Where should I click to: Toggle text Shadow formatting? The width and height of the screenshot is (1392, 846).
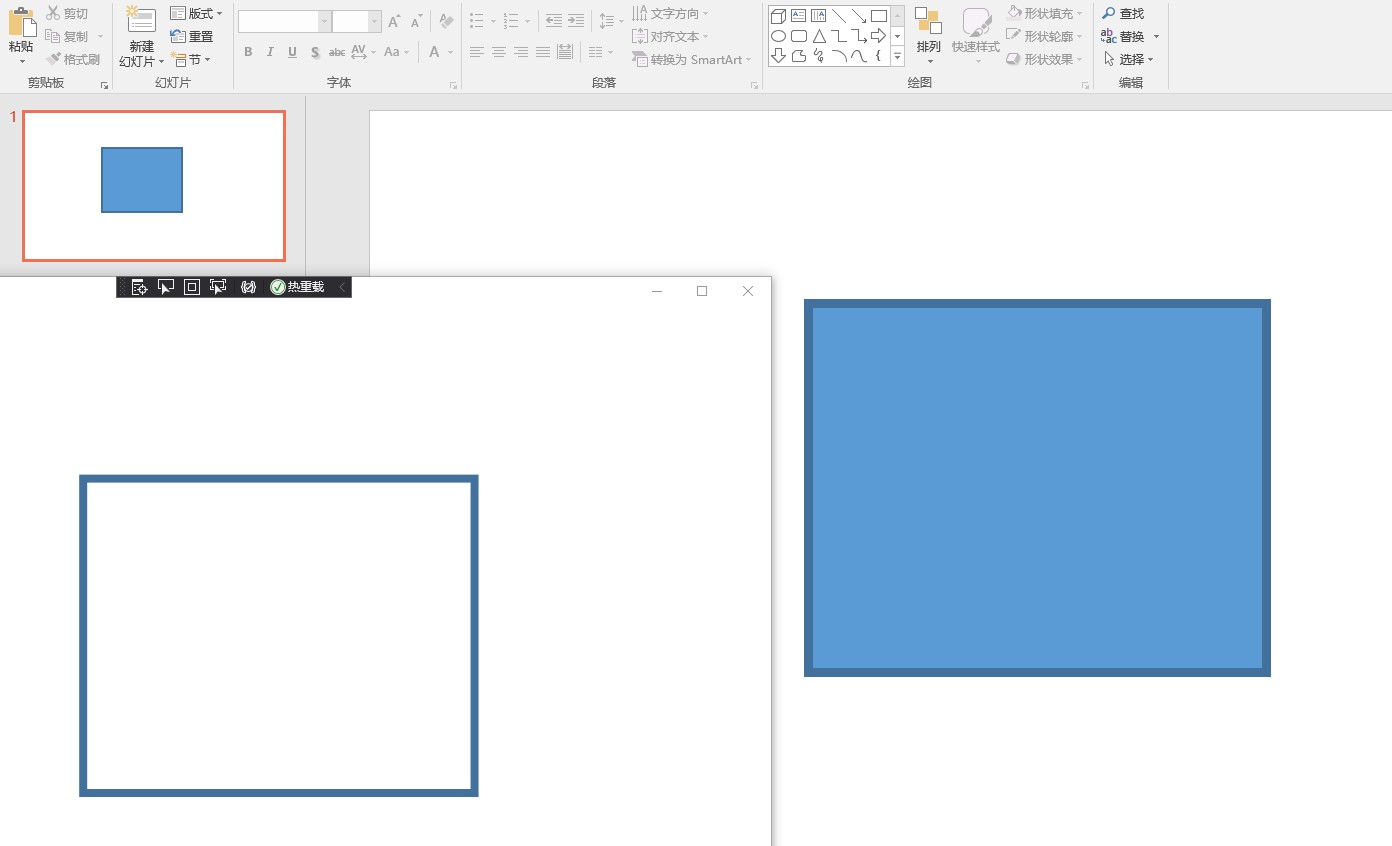[x=315, y=52]
